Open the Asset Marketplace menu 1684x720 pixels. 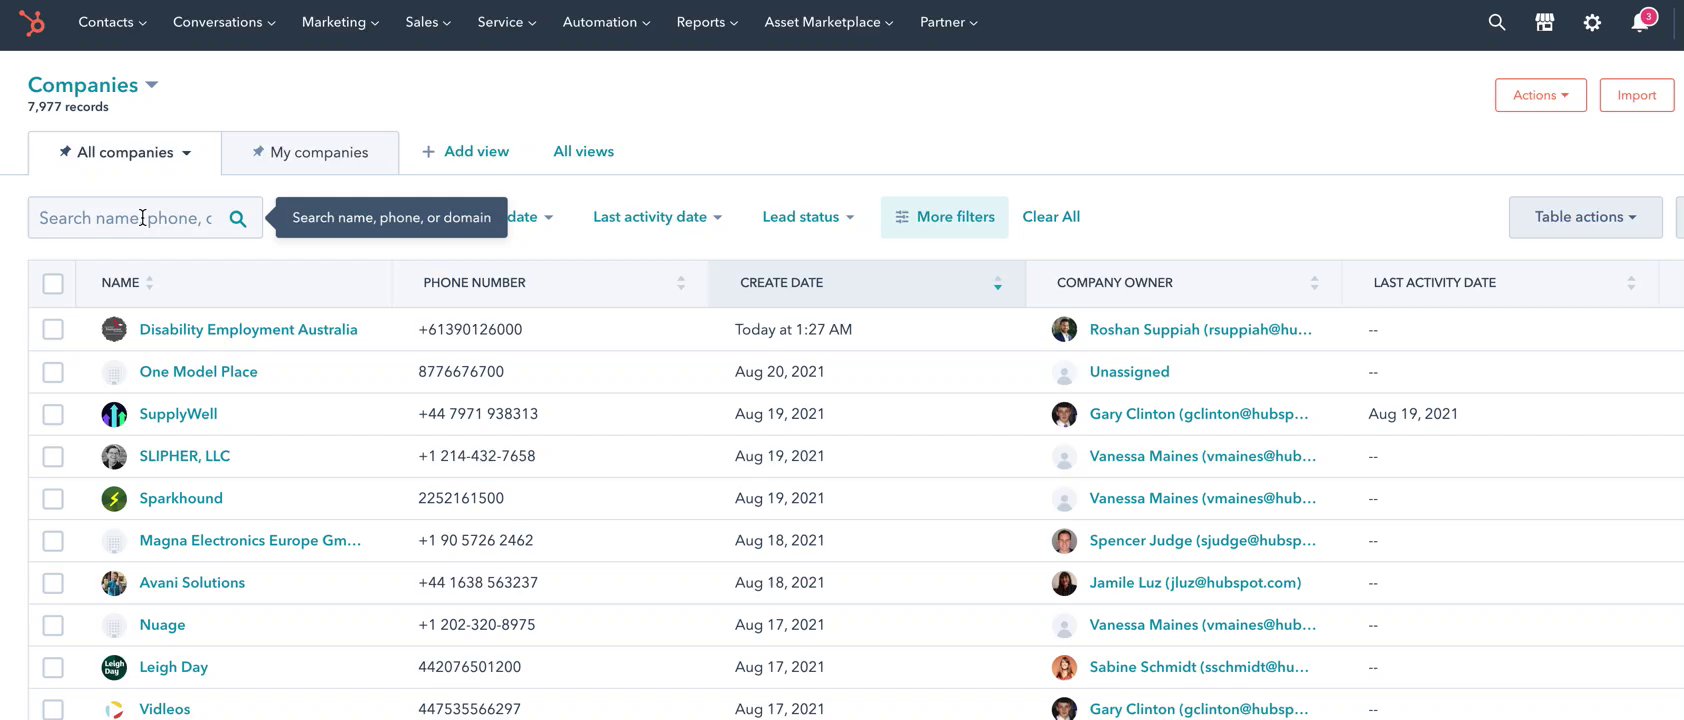(829, 22)
